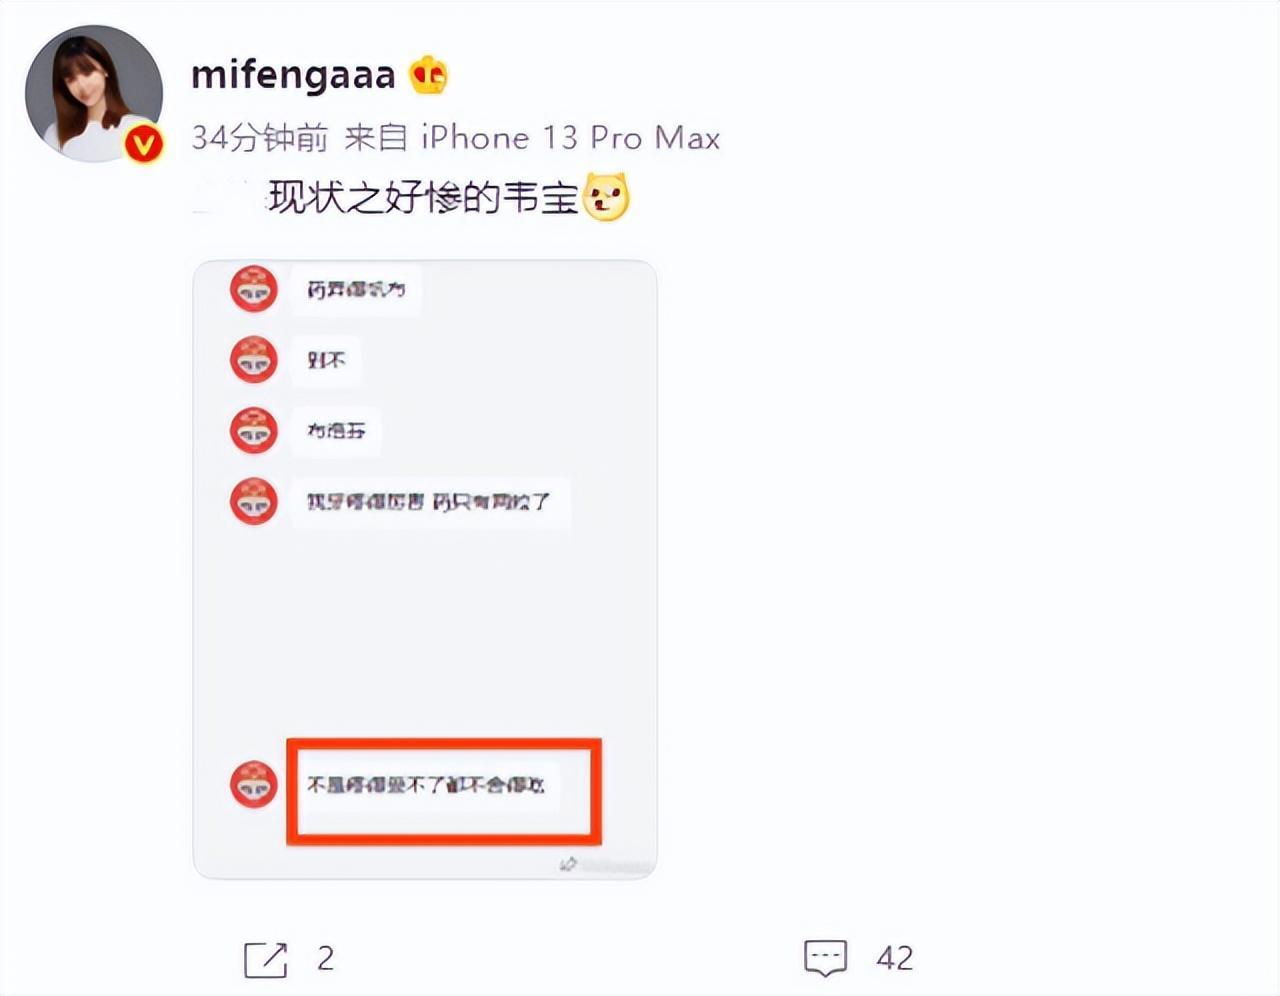Viewport: 1280px width, 996px height.
Task: Click the crown membership icon beside username
Action: (x=428, y=75)
